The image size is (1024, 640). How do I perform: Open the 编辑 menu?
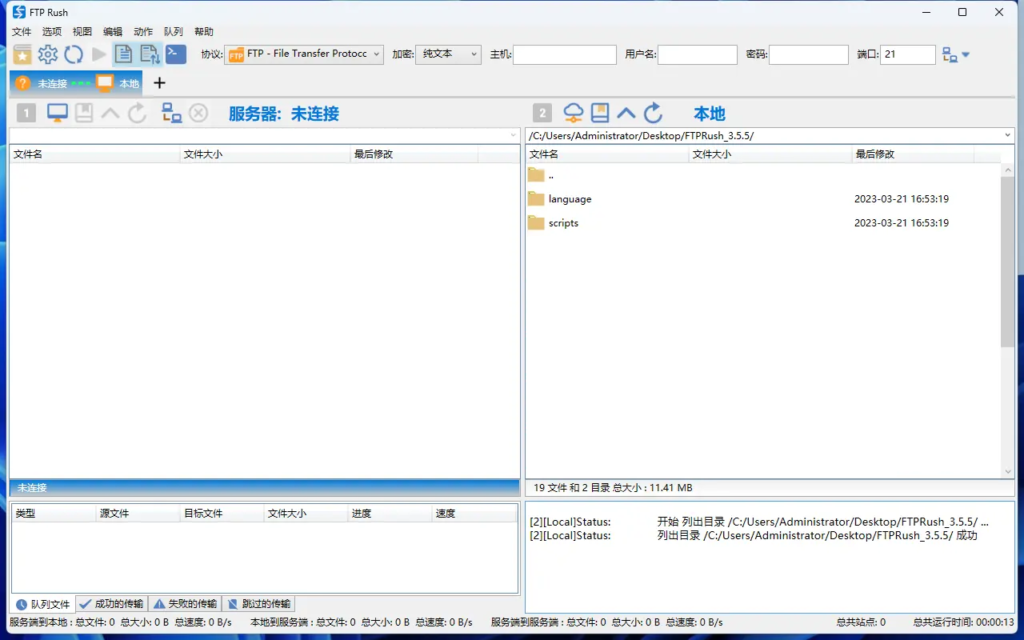(113, 31)
